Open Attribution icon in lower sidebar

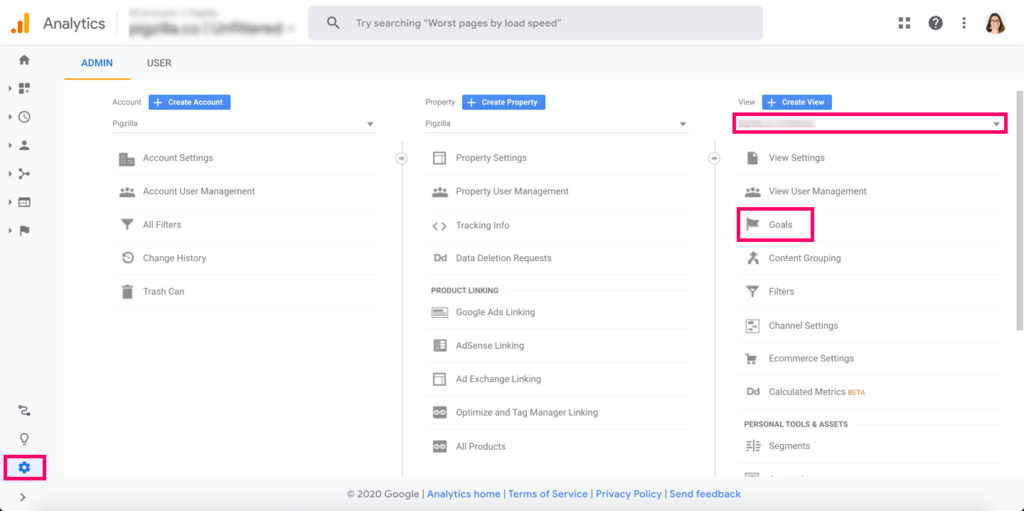24,411
